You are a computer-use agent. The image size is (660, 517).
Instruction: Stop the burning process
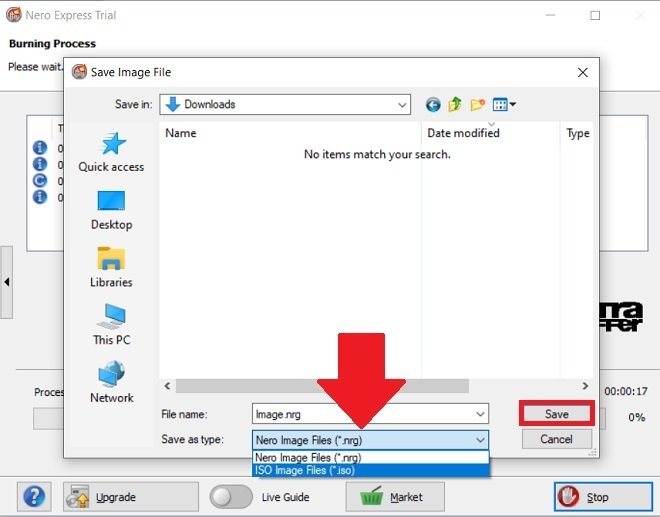[603, 497]
